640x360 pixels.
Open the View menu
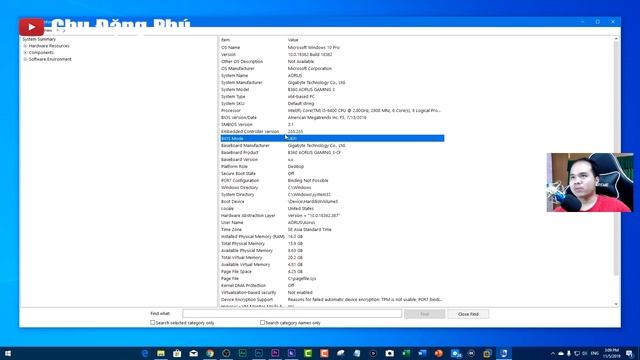click(48, 31)
